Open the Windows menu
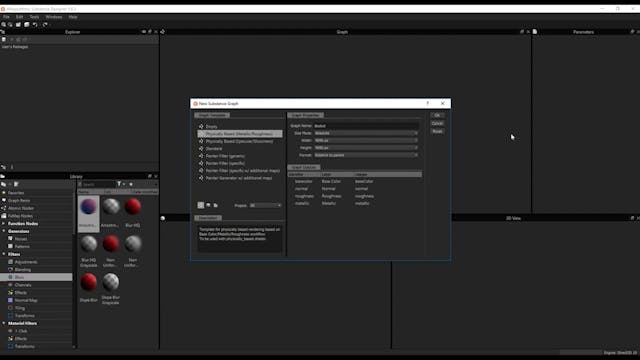 click(54, 17)
